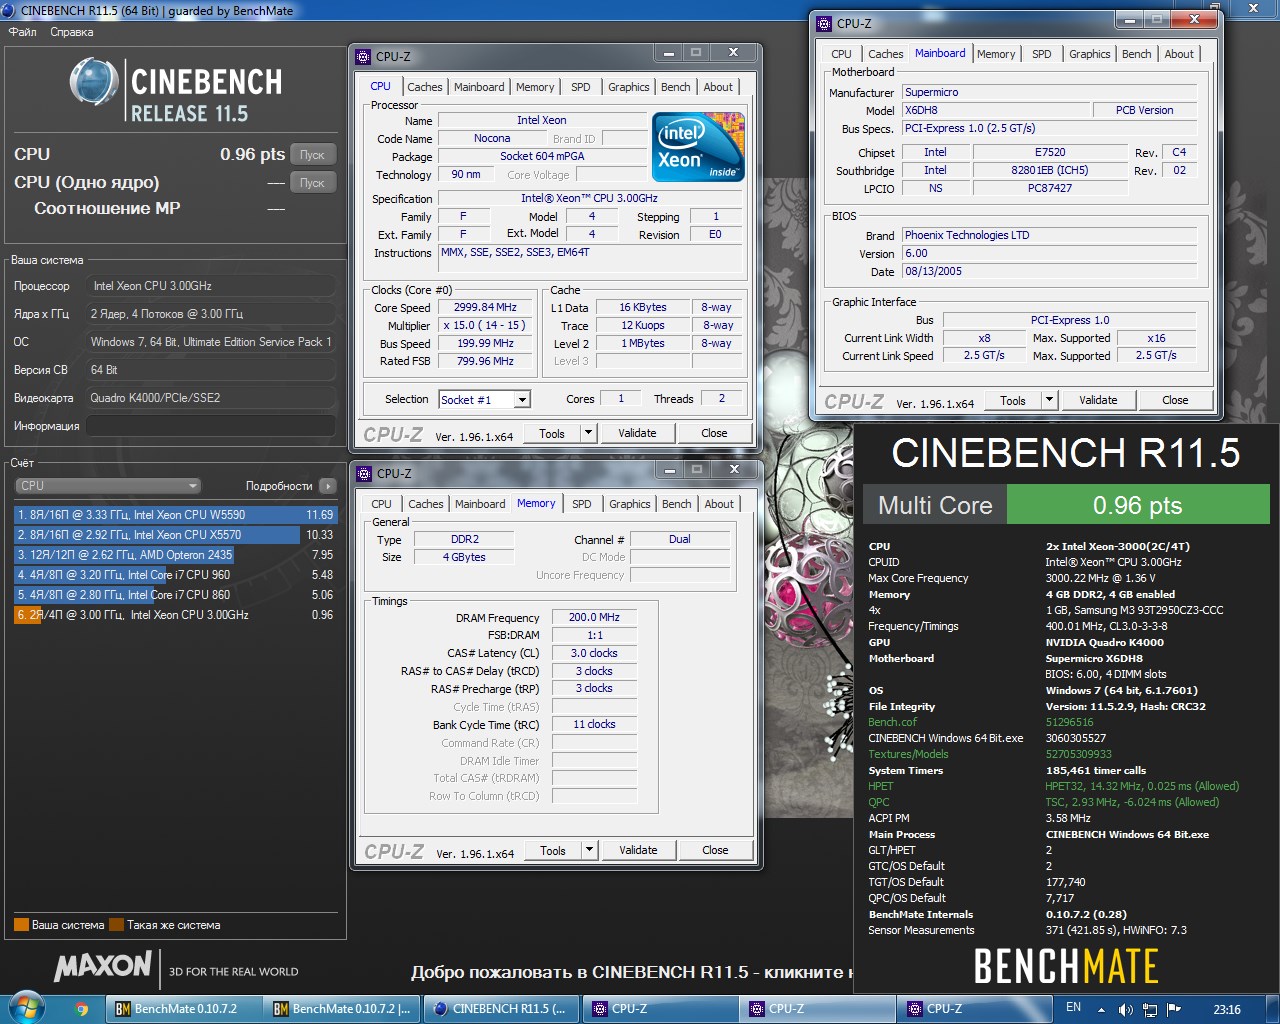Screen dimensions: 1280x1024
Task: Select the AMD Opteron 2435 ranking row
Action: click(175, 555)
